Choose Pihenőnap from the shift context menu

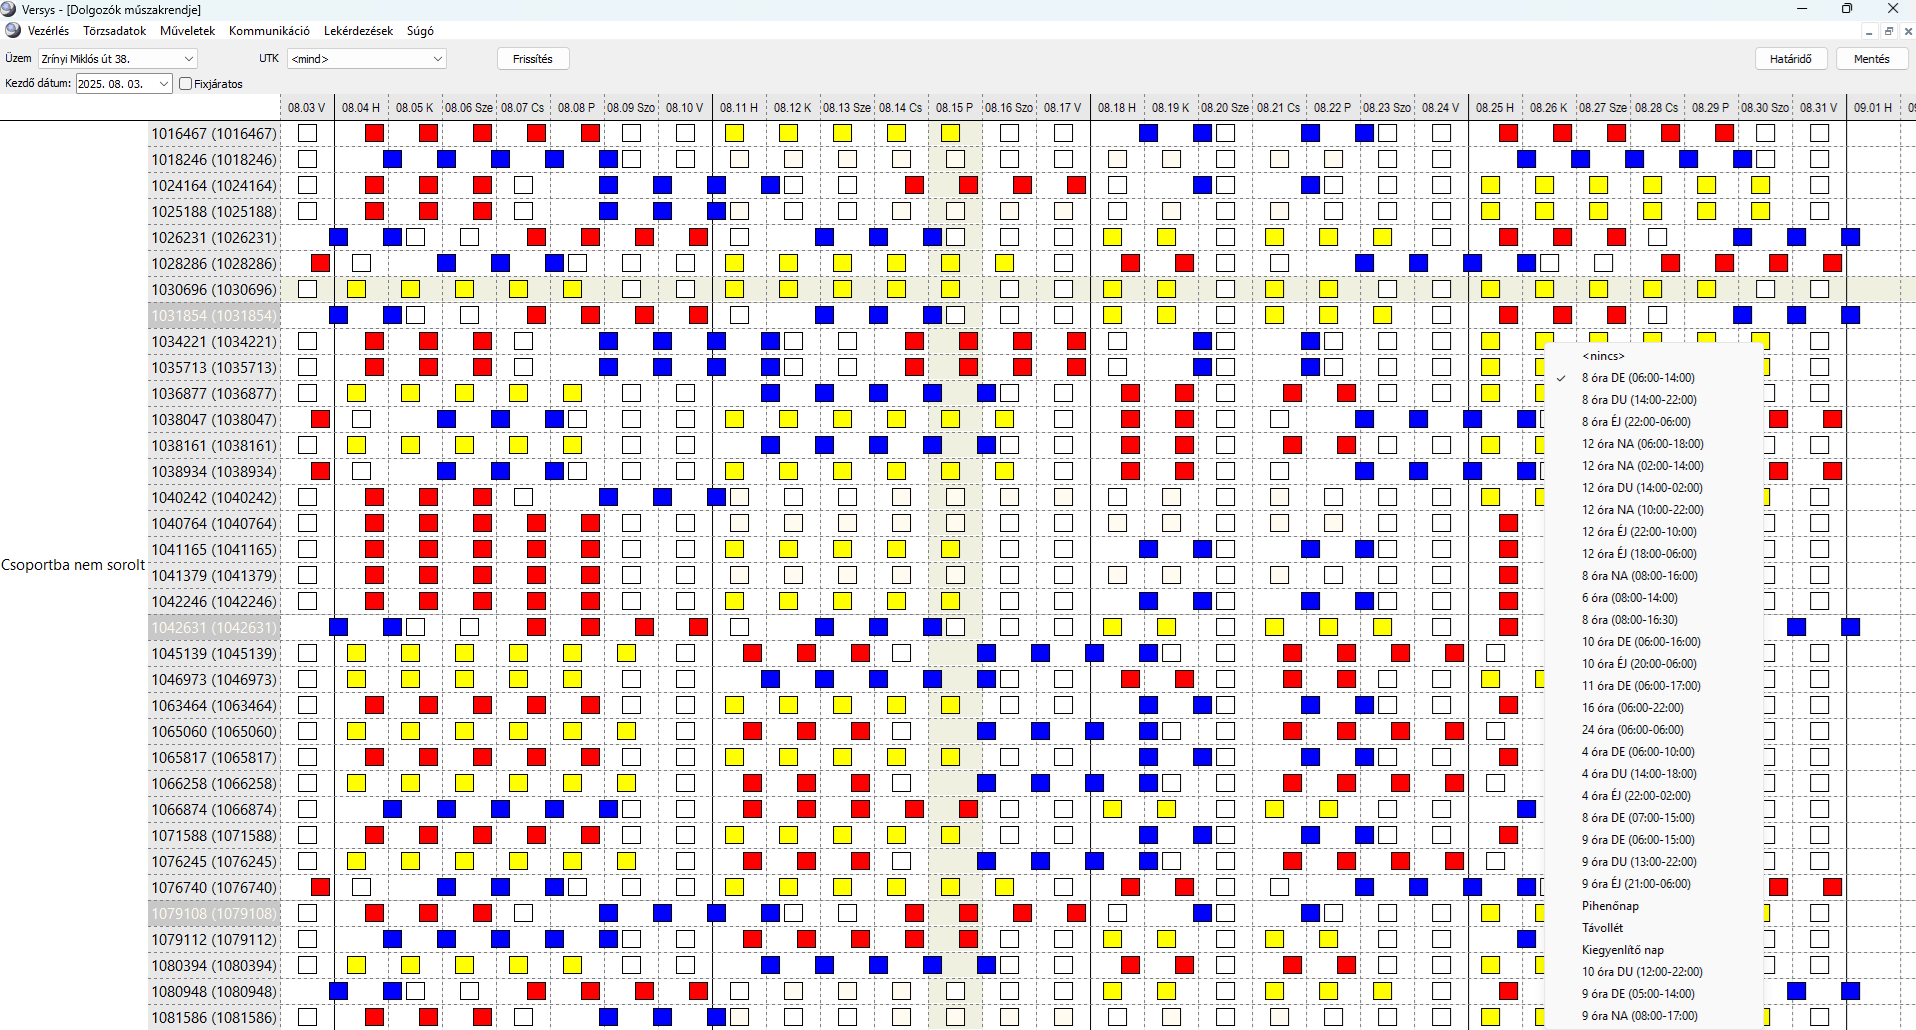(1610, 906)
